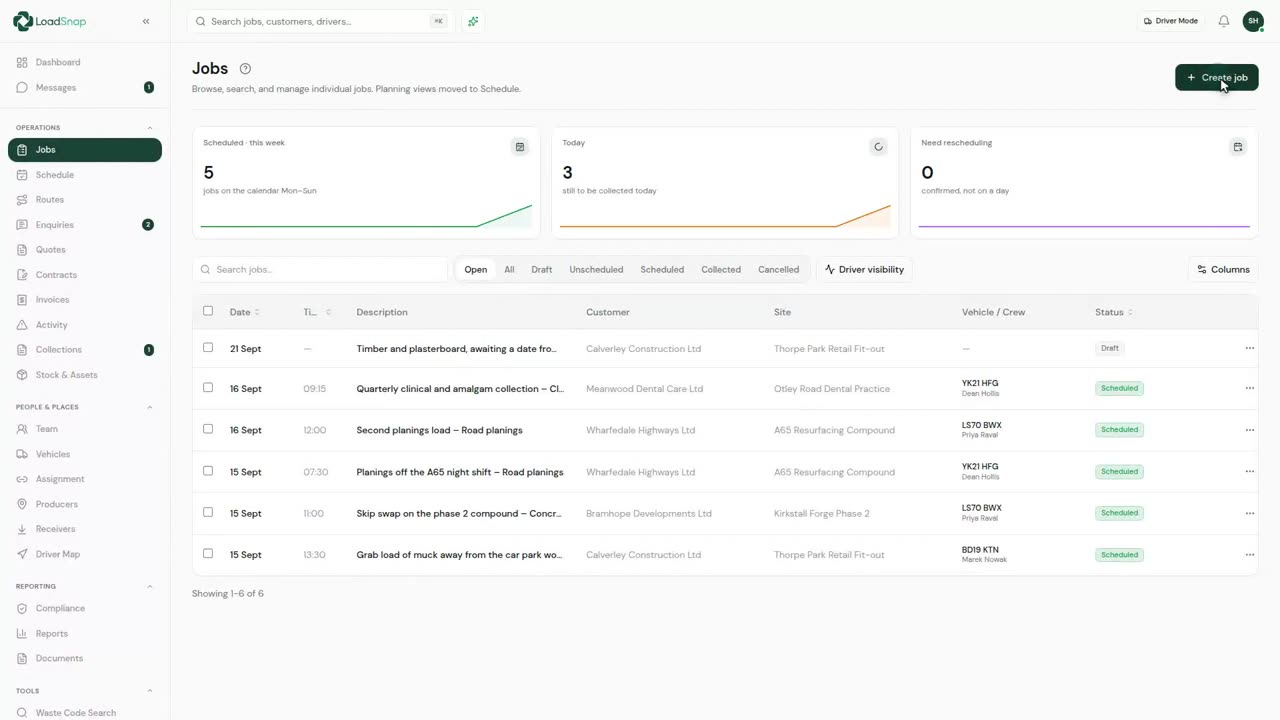Open the SH user avatar menu
1280x720 pixels.
pos(1253,21)
